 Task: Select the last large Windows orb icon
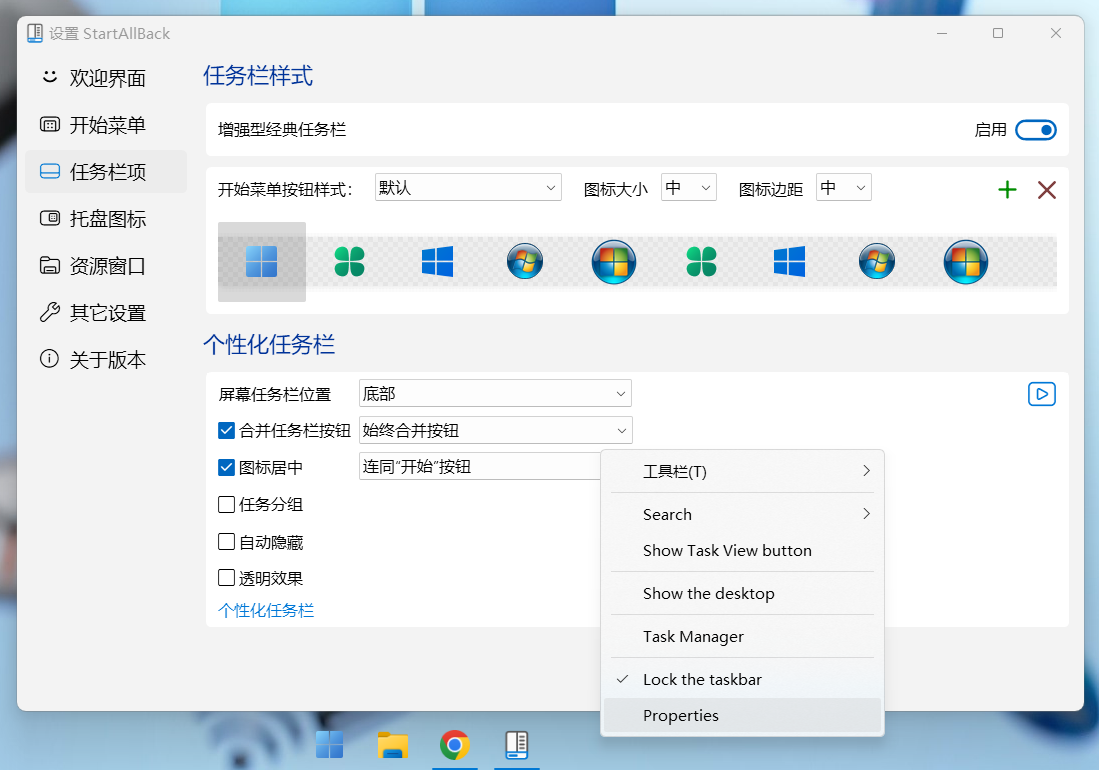click(966, 262)
